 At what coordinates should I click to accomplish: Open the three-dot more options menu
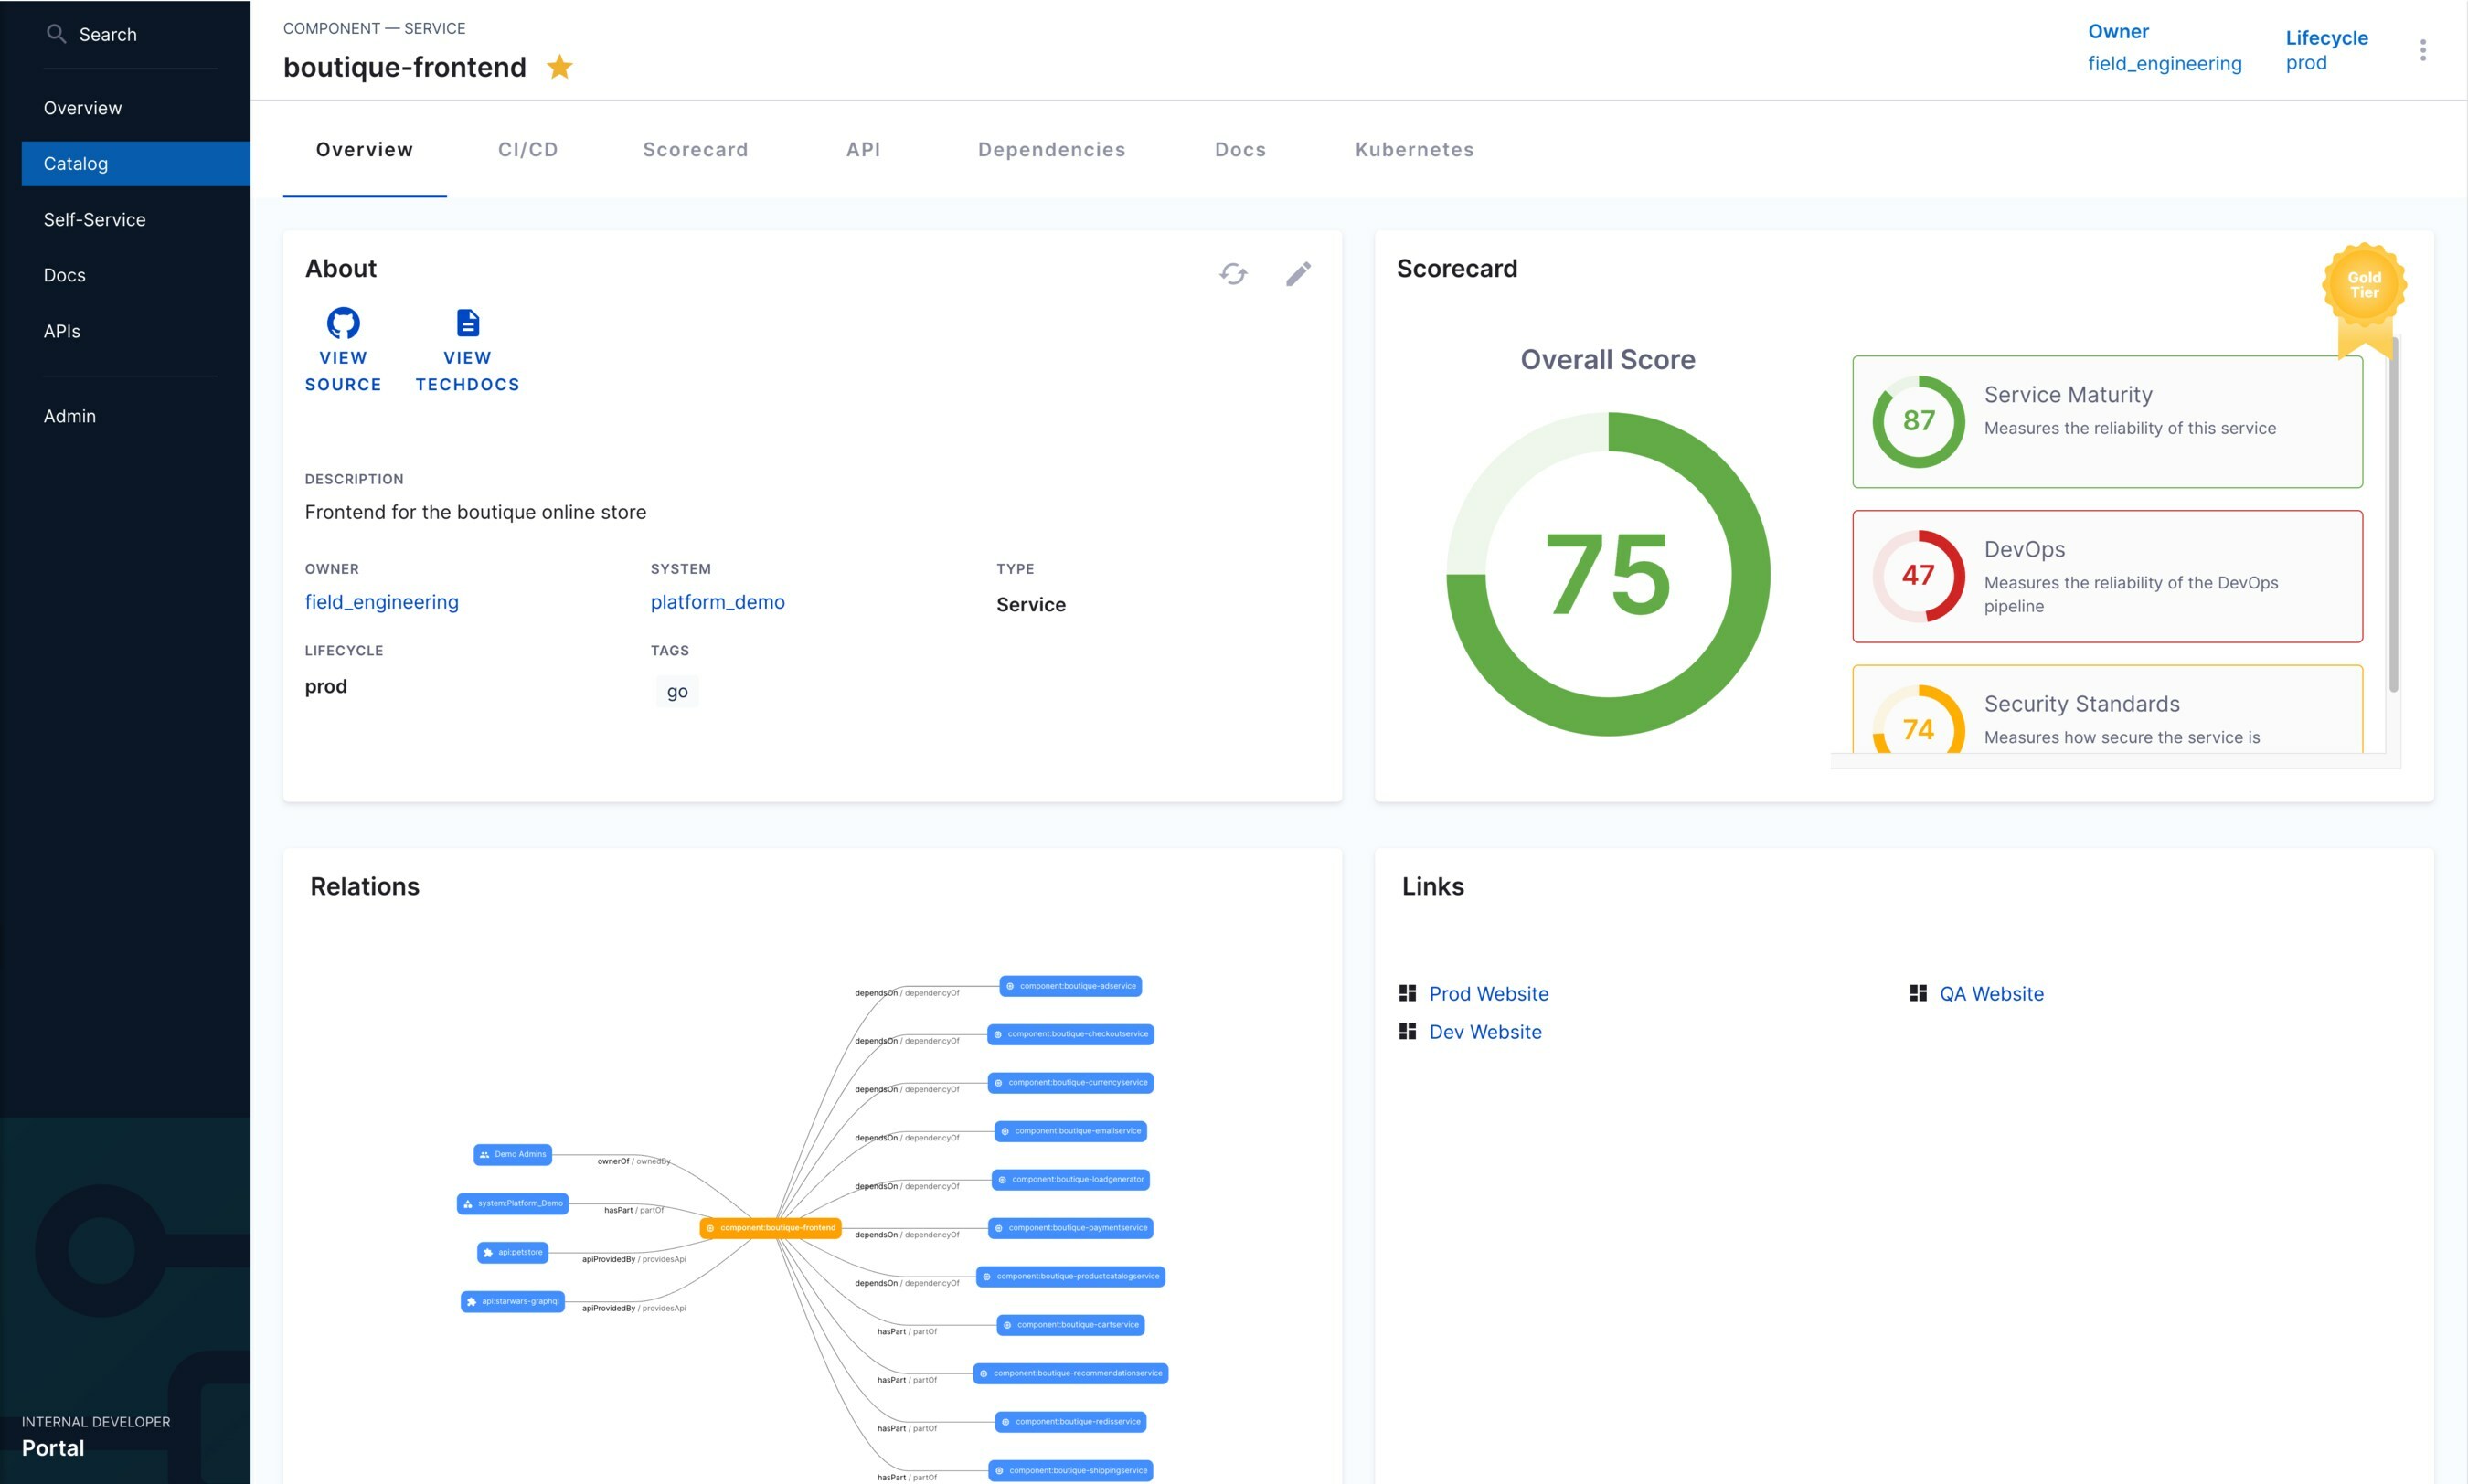coord(2422,50)
